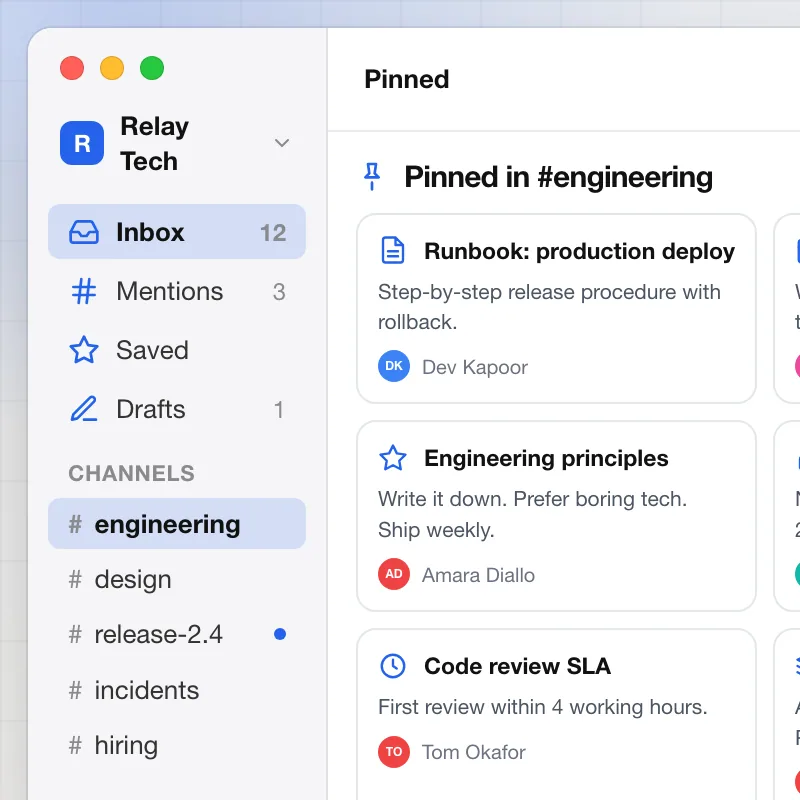Click Dev Kapoor's DK avatar
800x800 pixels.
393,366
